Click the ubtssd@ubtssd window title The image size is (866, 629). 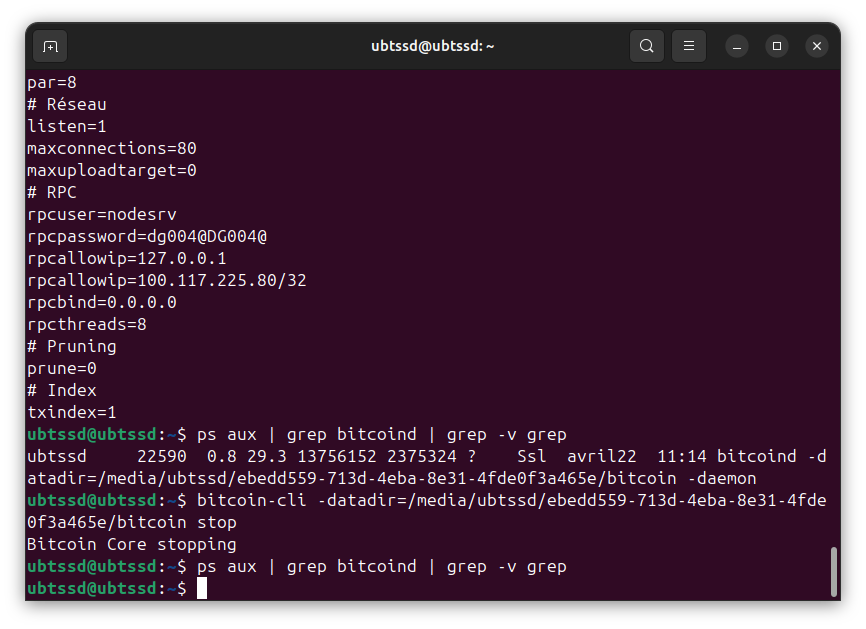[432, 46]
